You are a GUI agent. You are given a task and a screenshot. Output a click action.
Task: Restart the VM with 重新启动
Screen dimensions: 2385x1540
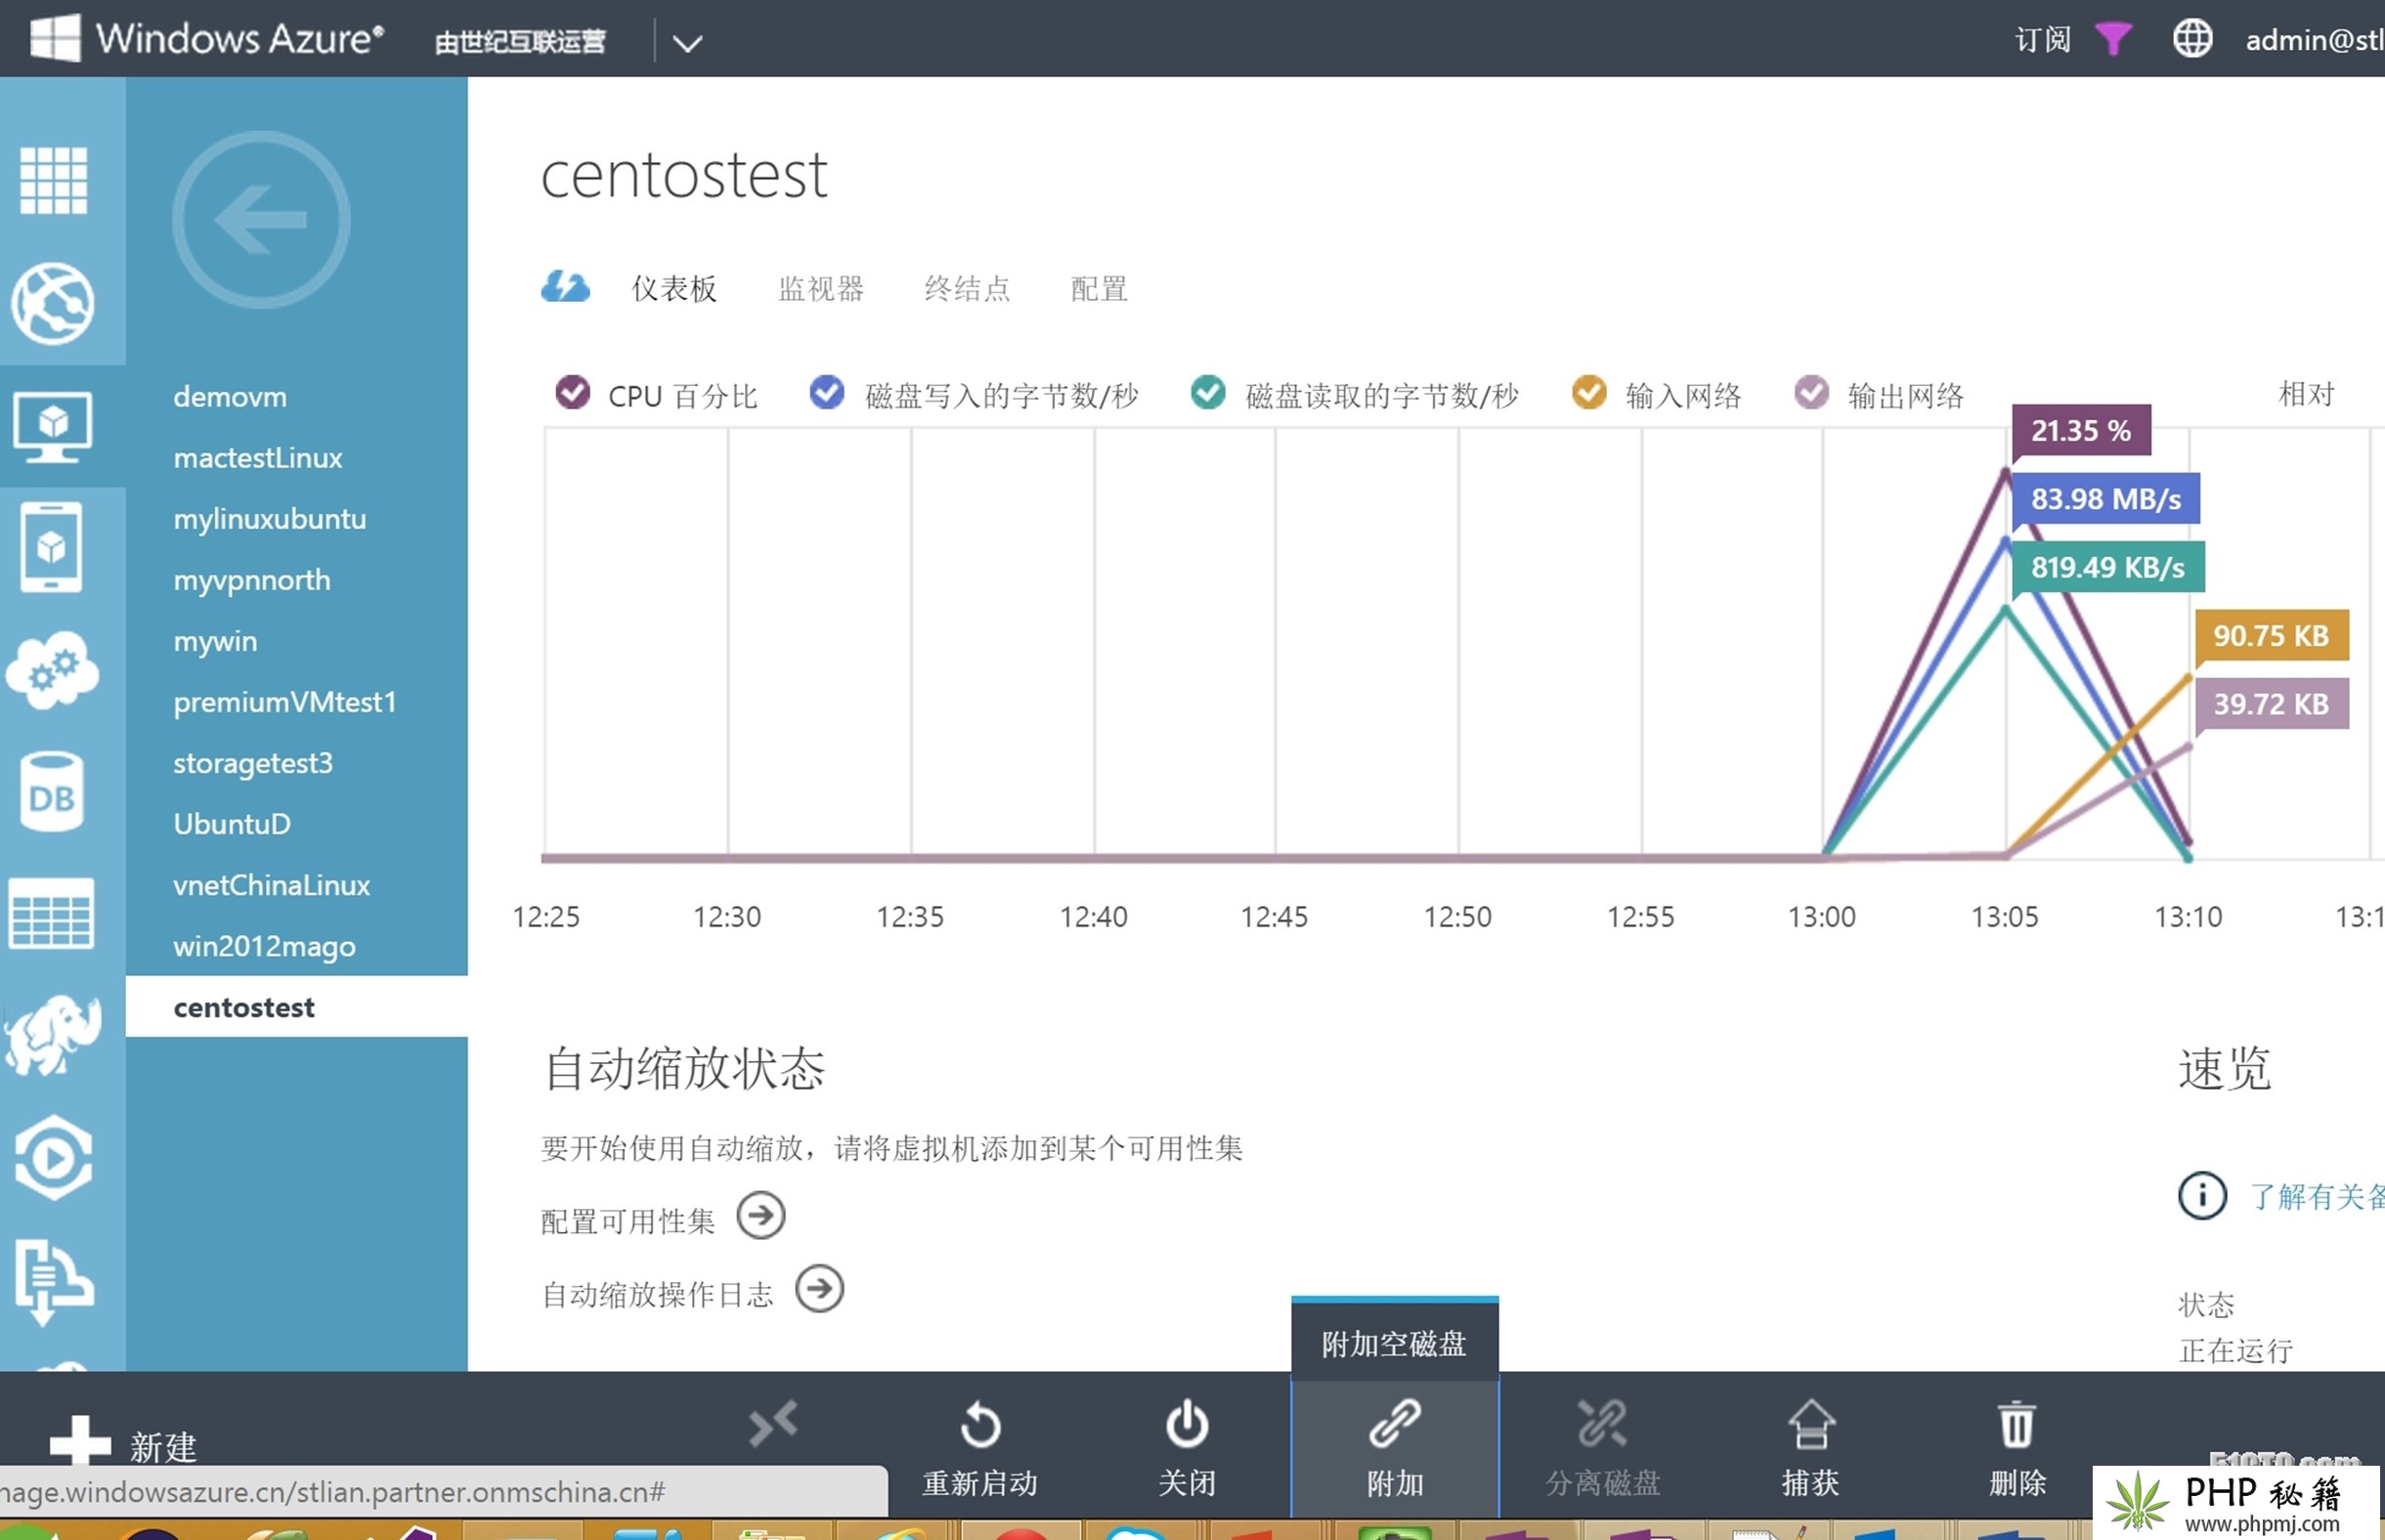click(x=980, y=1448)
